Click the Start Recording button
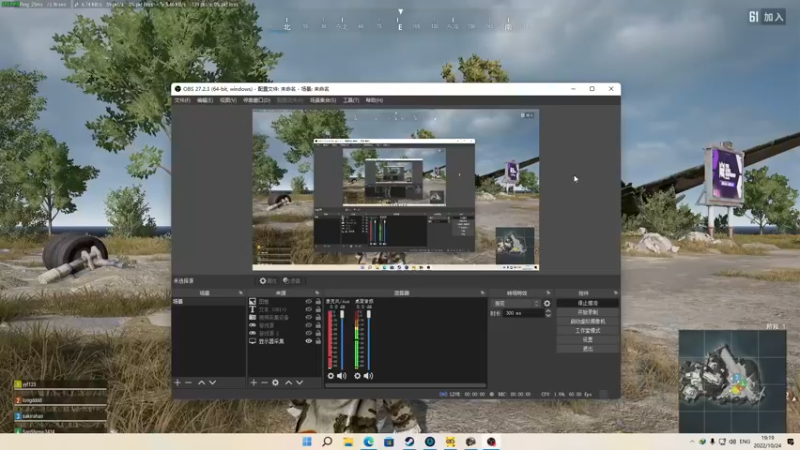 pos(587,312)
